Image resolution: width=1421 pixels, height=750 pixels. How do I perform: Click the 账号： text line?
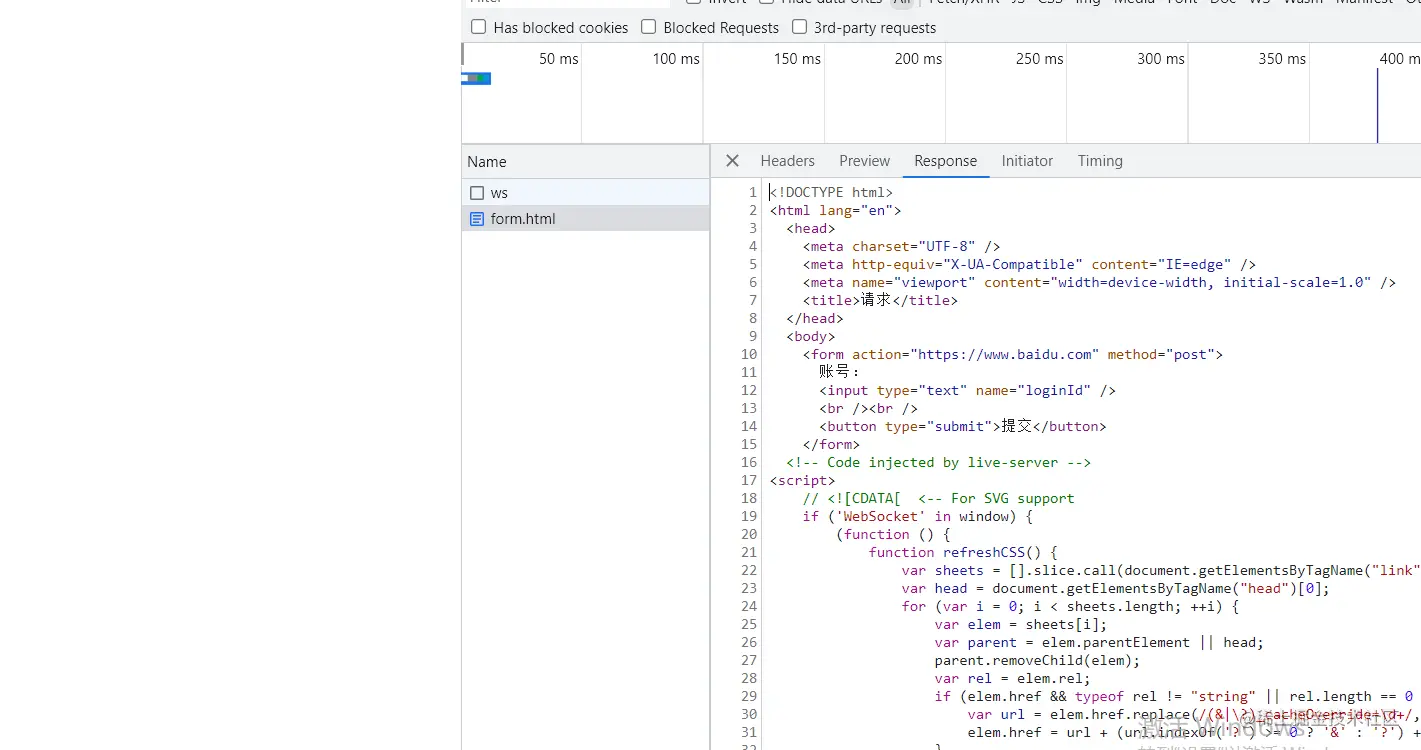(x=840, y=372)
